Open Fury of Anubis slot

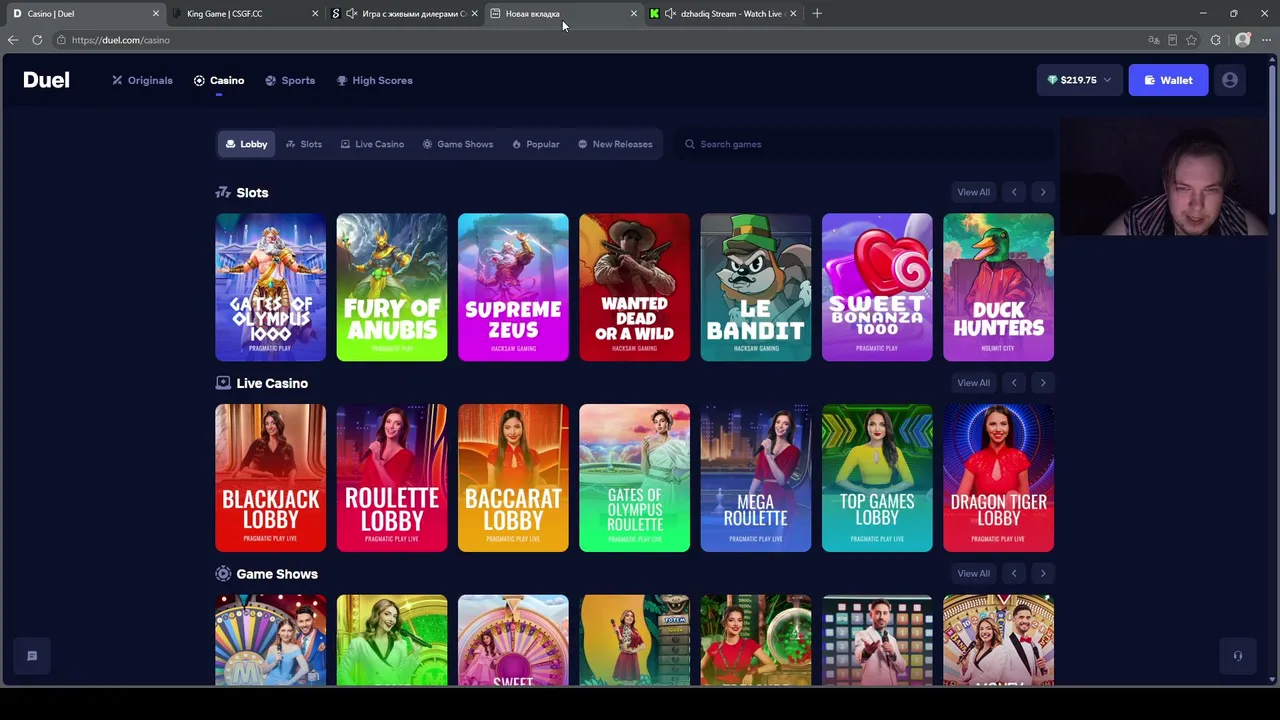point(392,287)
